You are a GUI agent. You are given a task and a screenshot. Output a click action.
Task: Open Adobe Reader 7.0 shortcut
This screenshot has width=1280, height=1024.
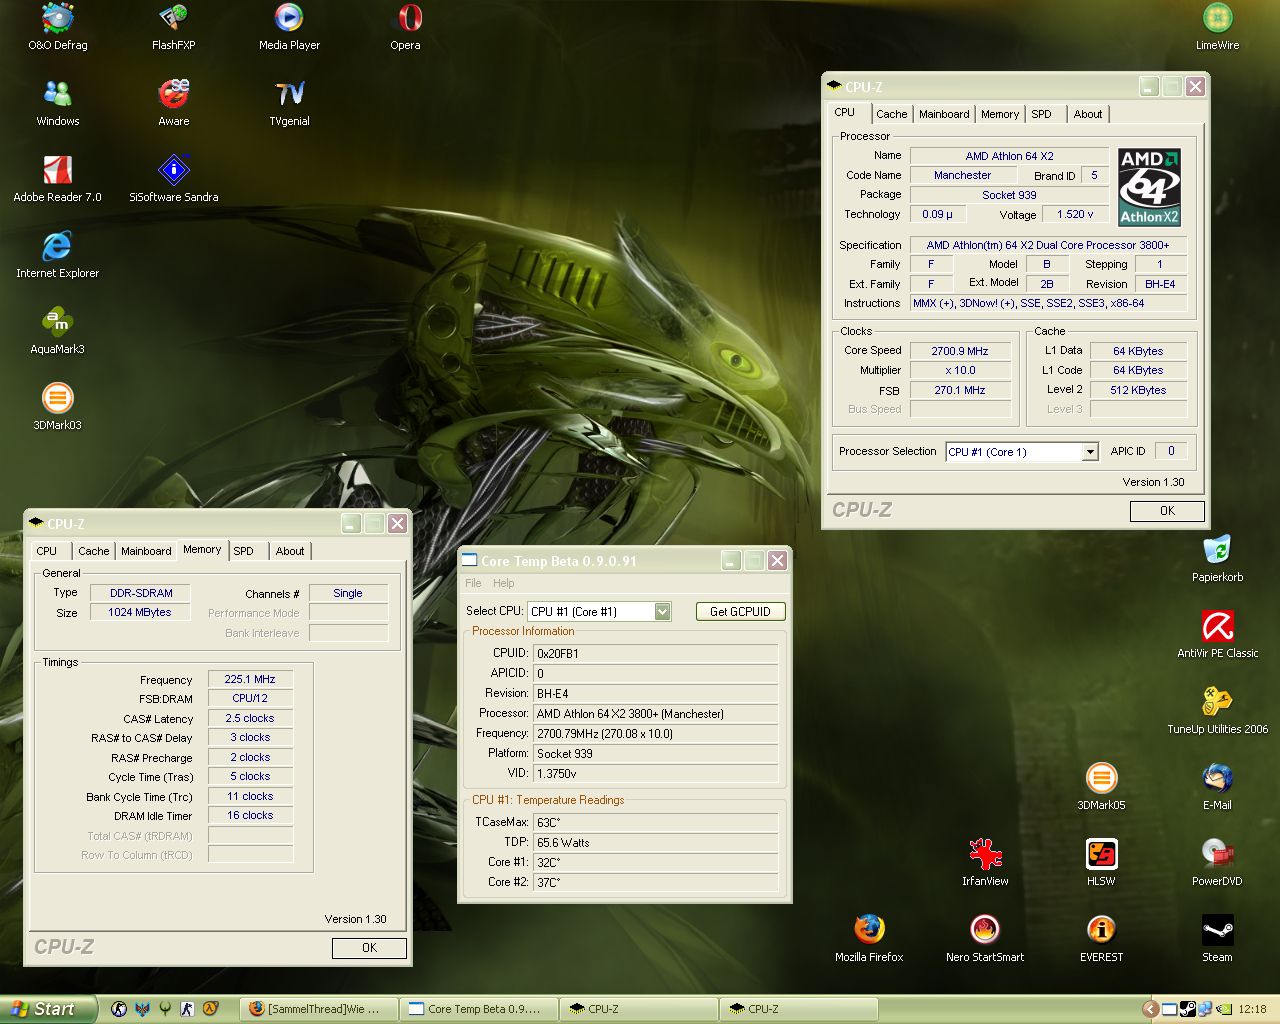[57, 179]
